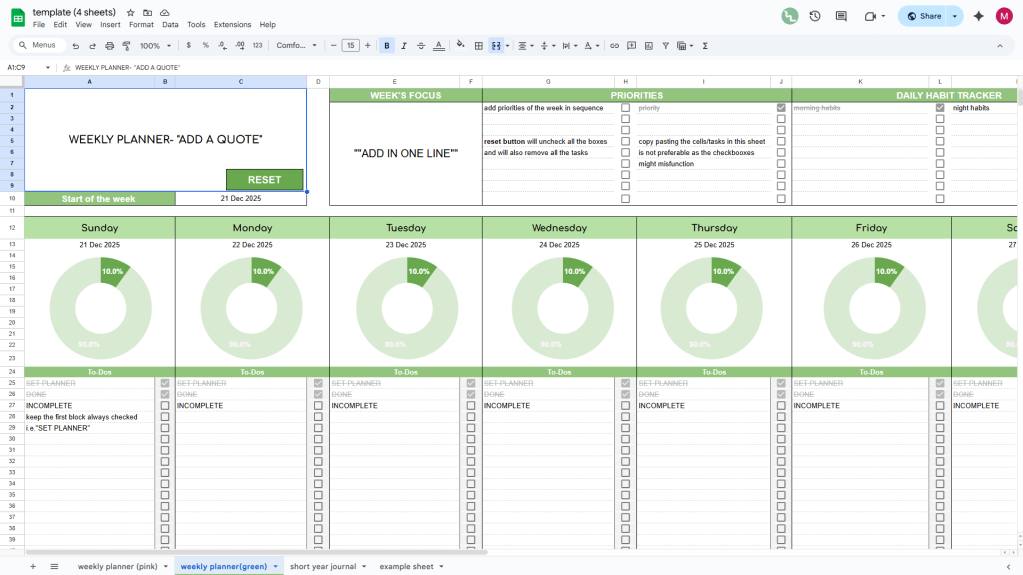Viewport: 1023px width, 575px height.
Task: Click the Gemini sparkle icon
Action: click(978, 16)
